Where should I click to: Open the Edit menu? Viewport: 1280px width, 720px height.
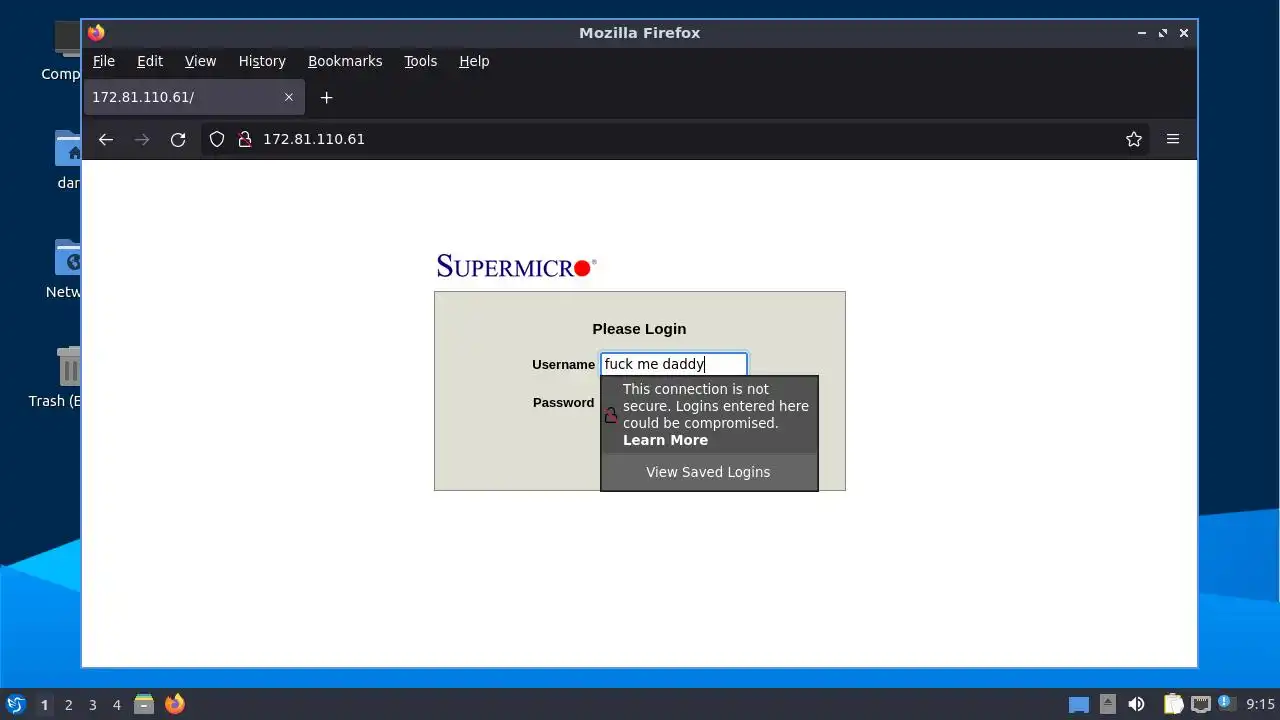[x=150, y=61]
